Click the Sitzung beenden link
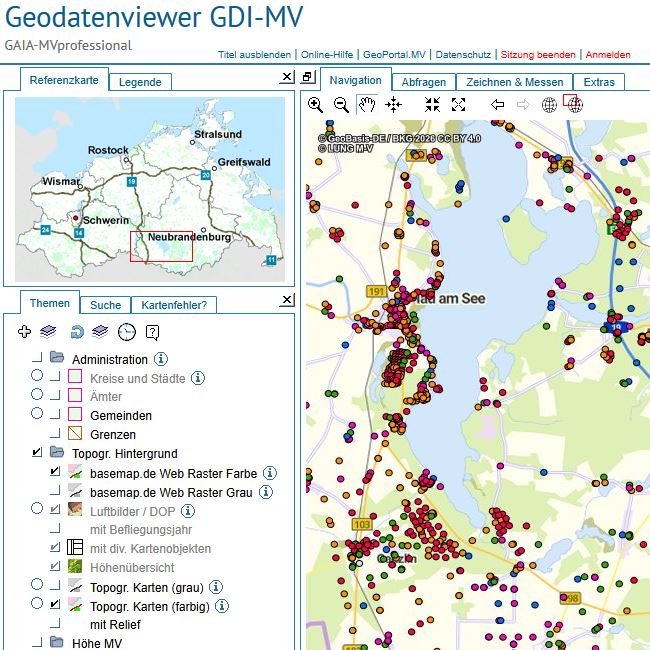Screen dimensions: 650x650 pyautogui.click(x=538, y=55)
